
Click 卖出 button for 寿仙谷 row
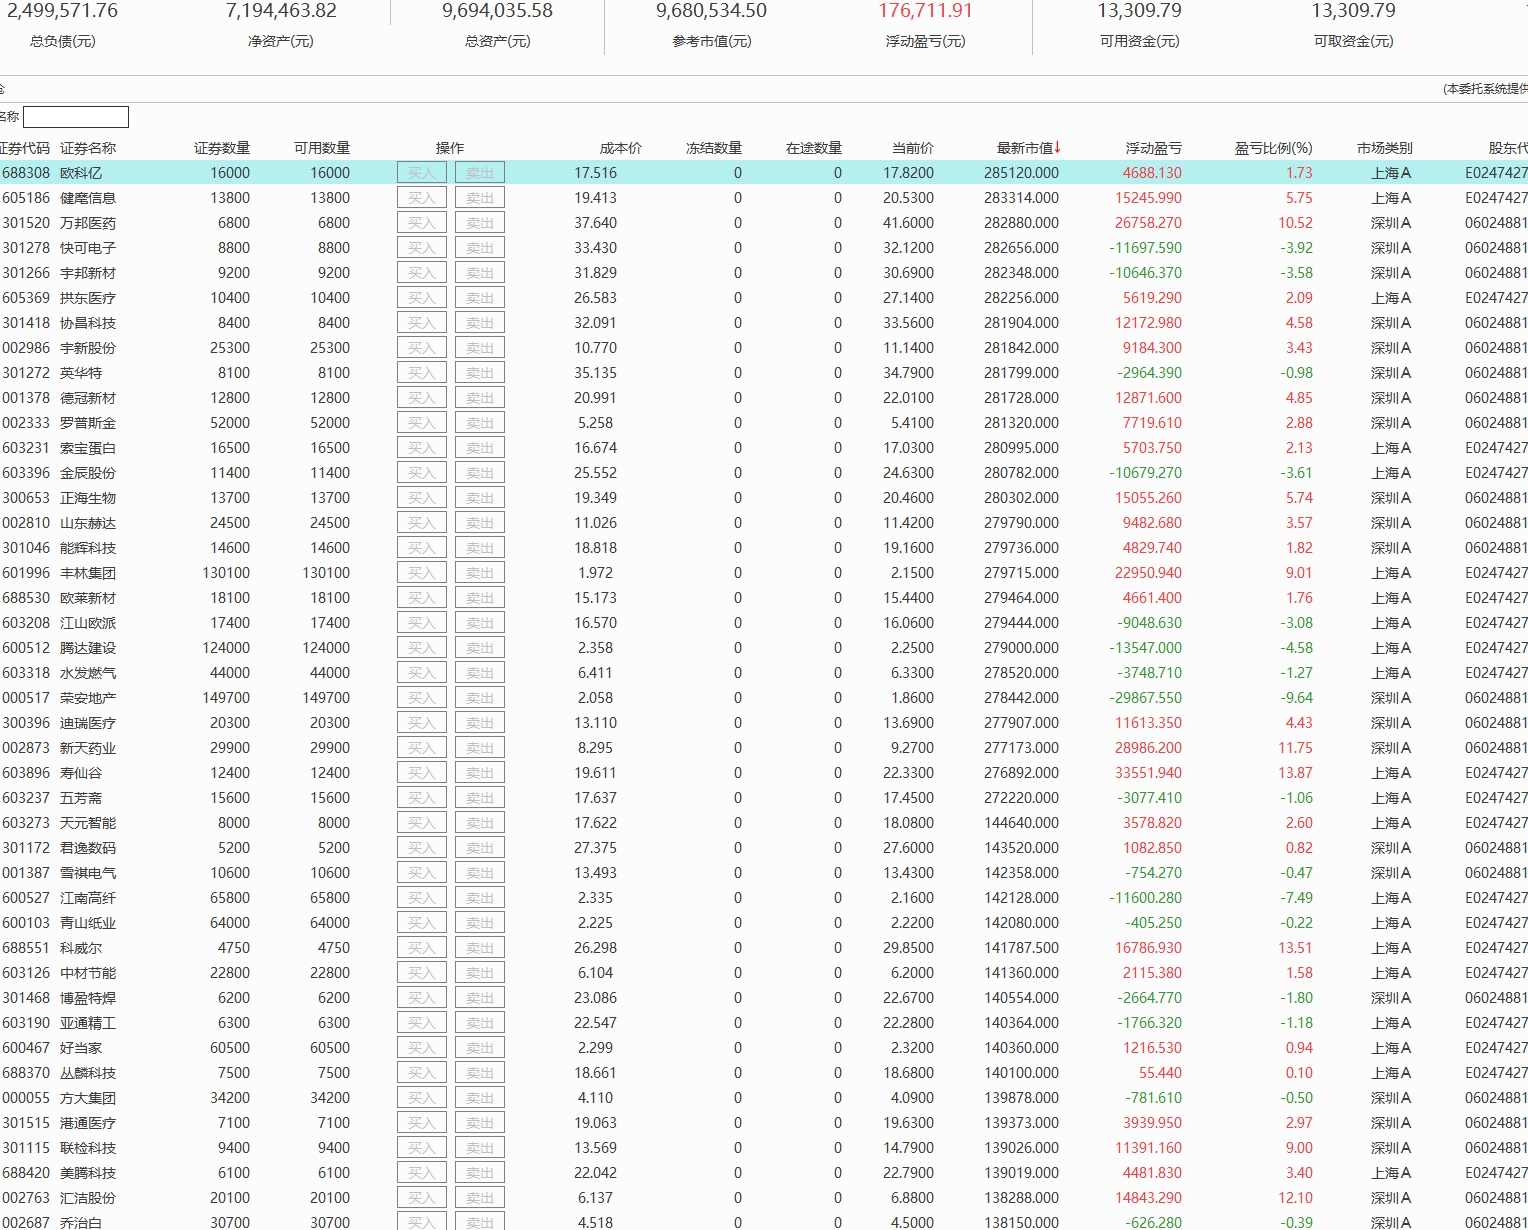point(479,773)
